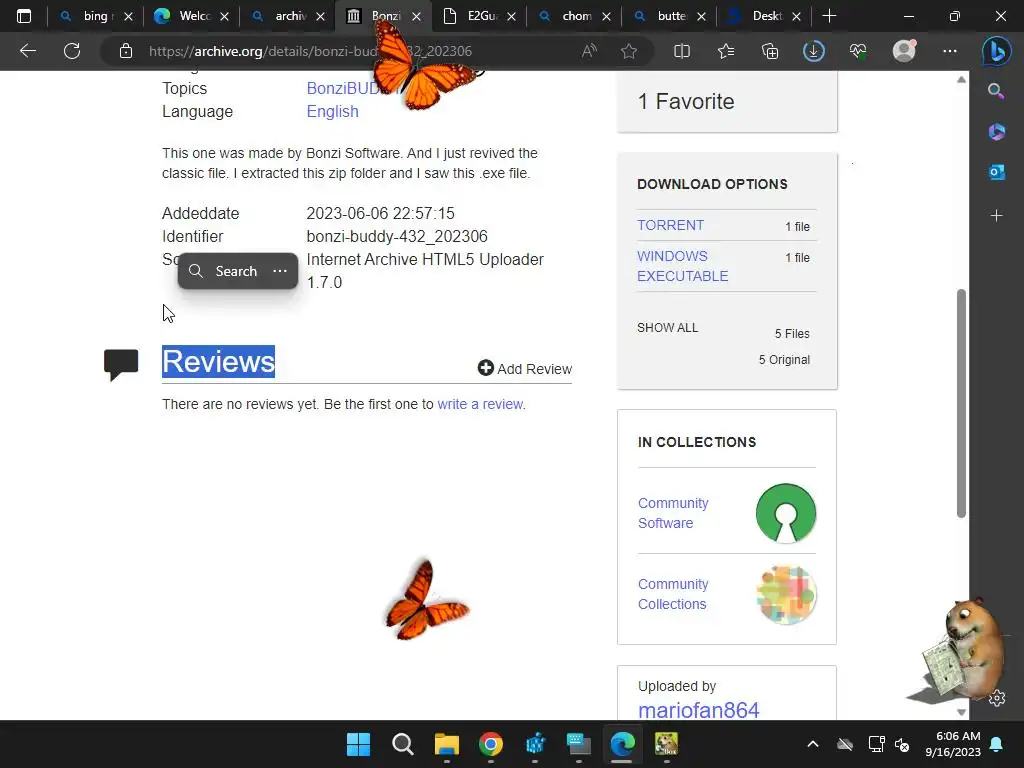Open the English language link
Screen dimensions: 1024x768
click(x=332, y=112)
